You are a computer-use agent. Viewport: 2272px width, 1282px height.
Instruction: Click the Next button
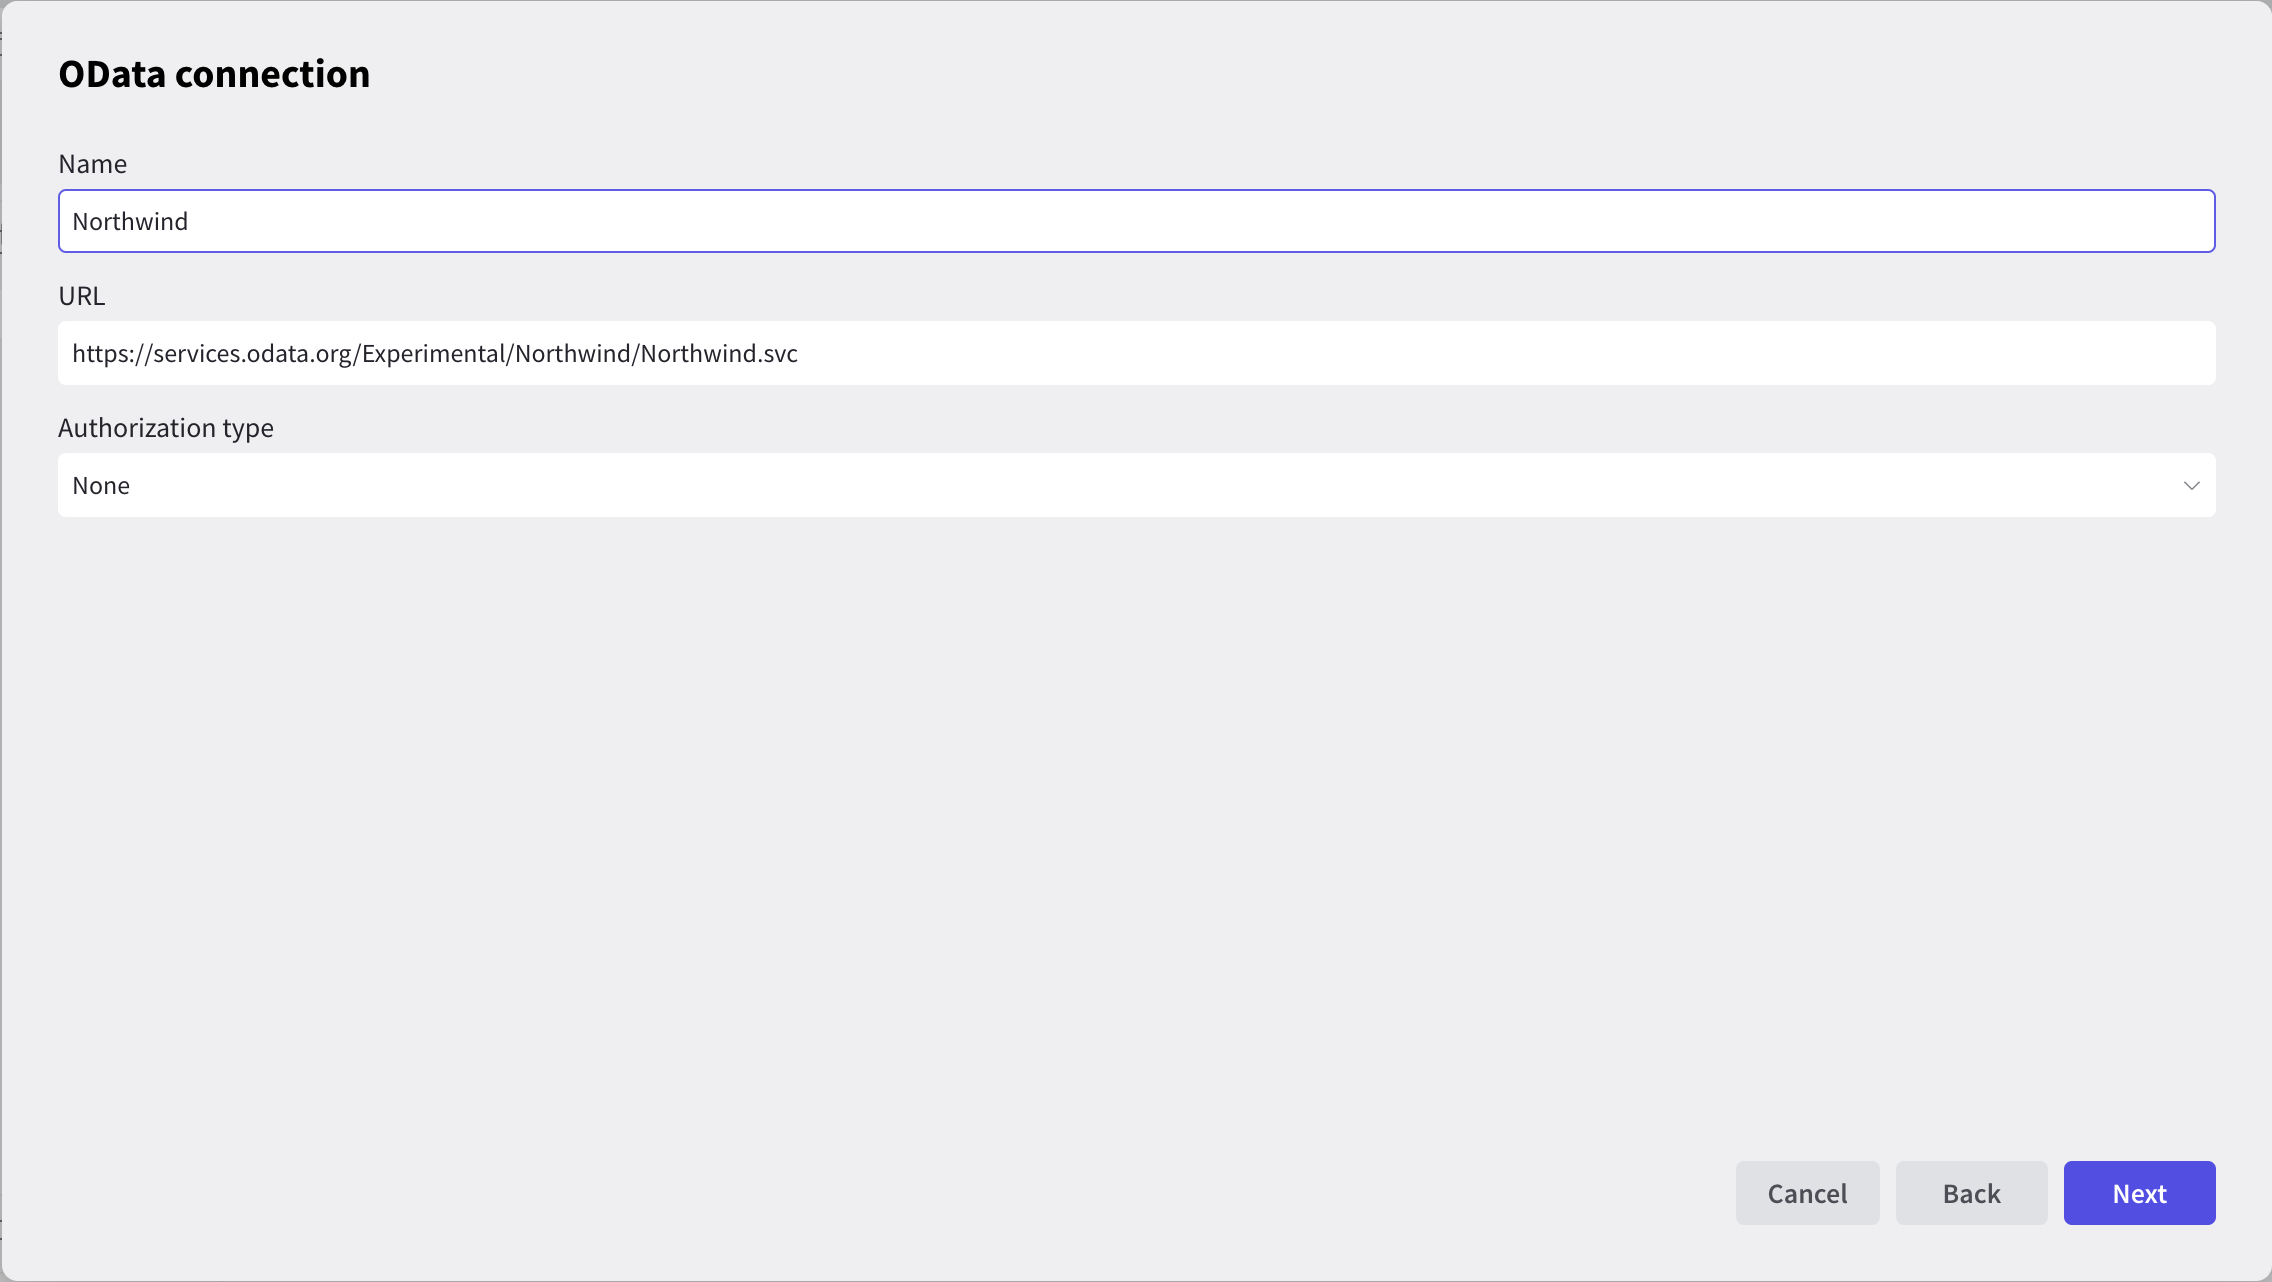2139,1193
